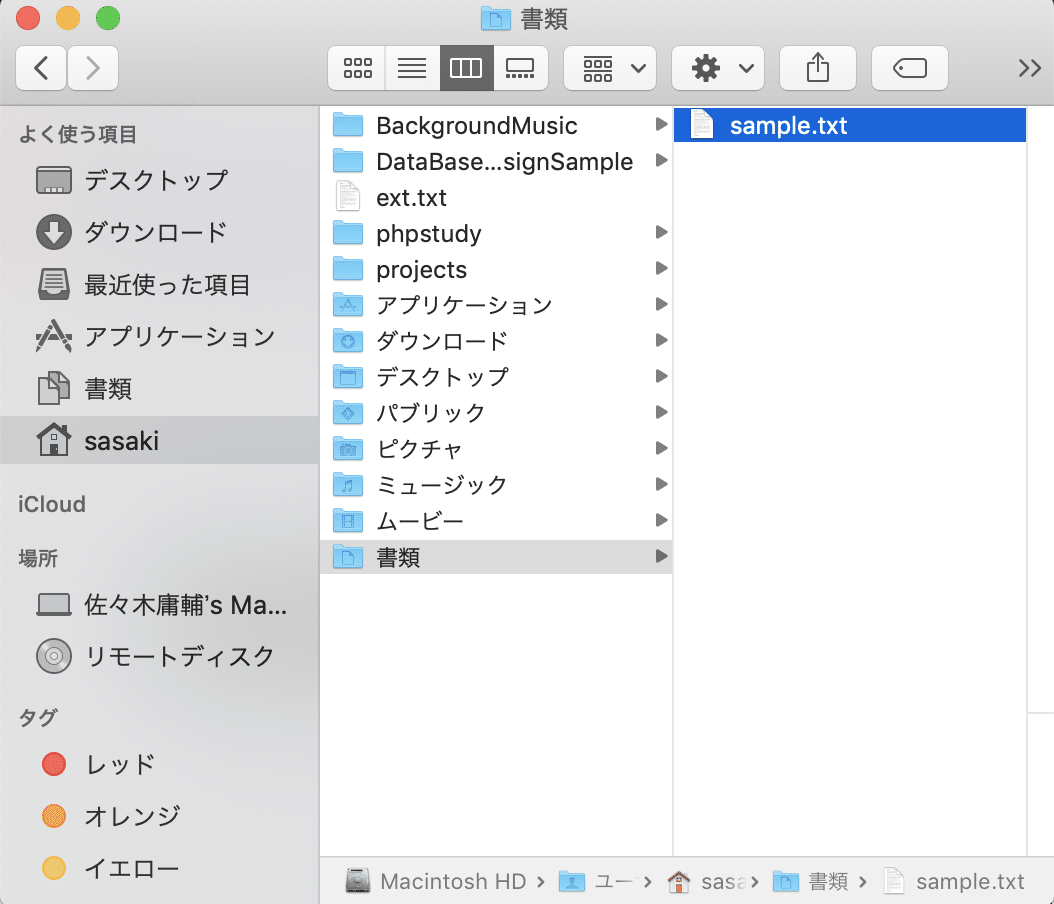Click sample.txt in the path bar
Screen dimensions: 1054x904
(x=954, y=881)
